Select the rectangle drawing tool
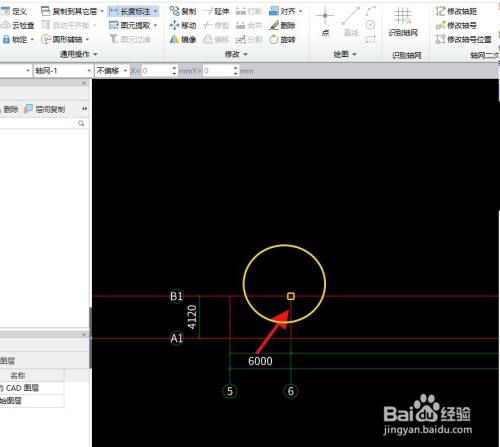 (370, 39)
